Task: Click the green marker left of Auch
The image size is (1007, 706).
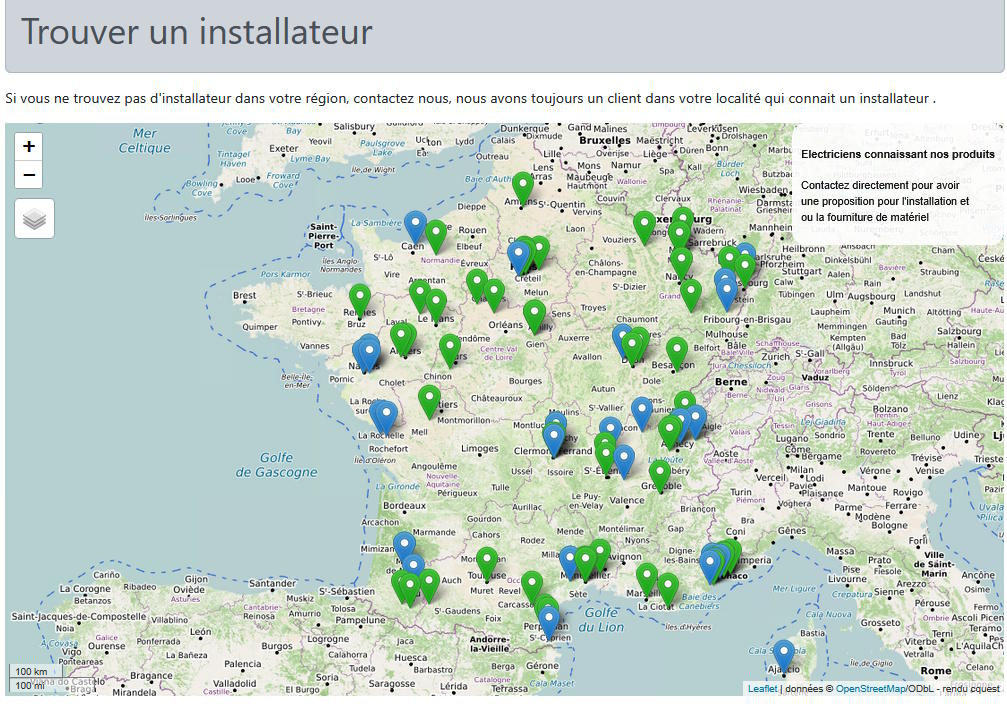Action: 429,585
